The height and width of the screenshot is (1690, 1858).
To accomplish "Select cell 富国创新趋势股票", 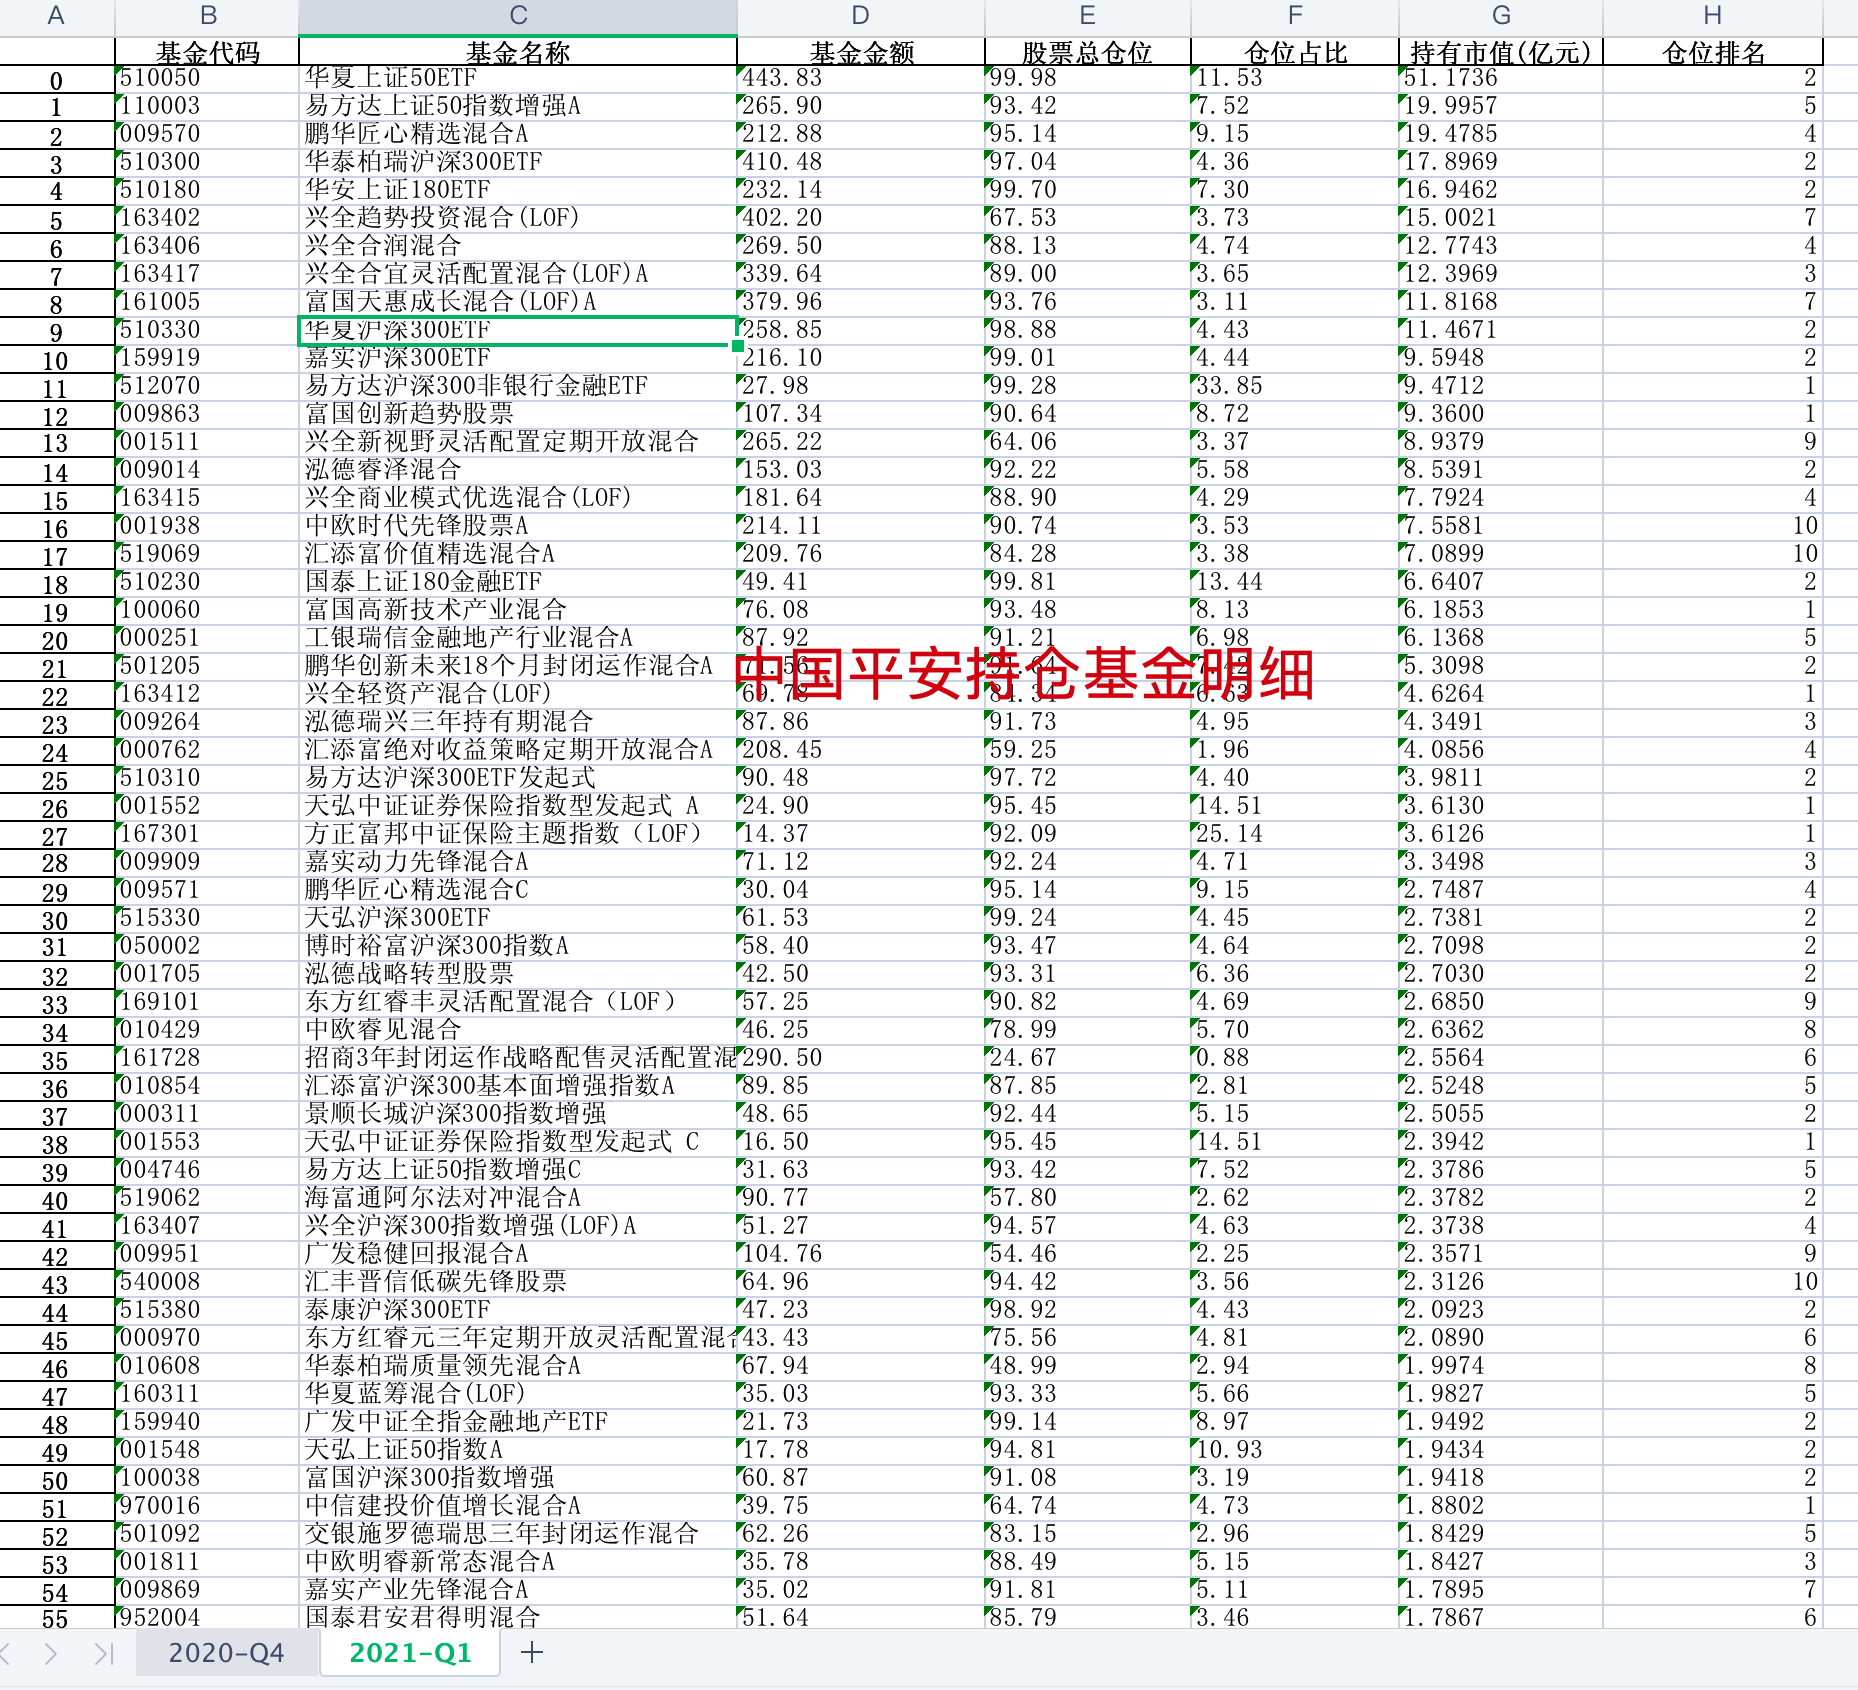I will click(x=518, y=414).
